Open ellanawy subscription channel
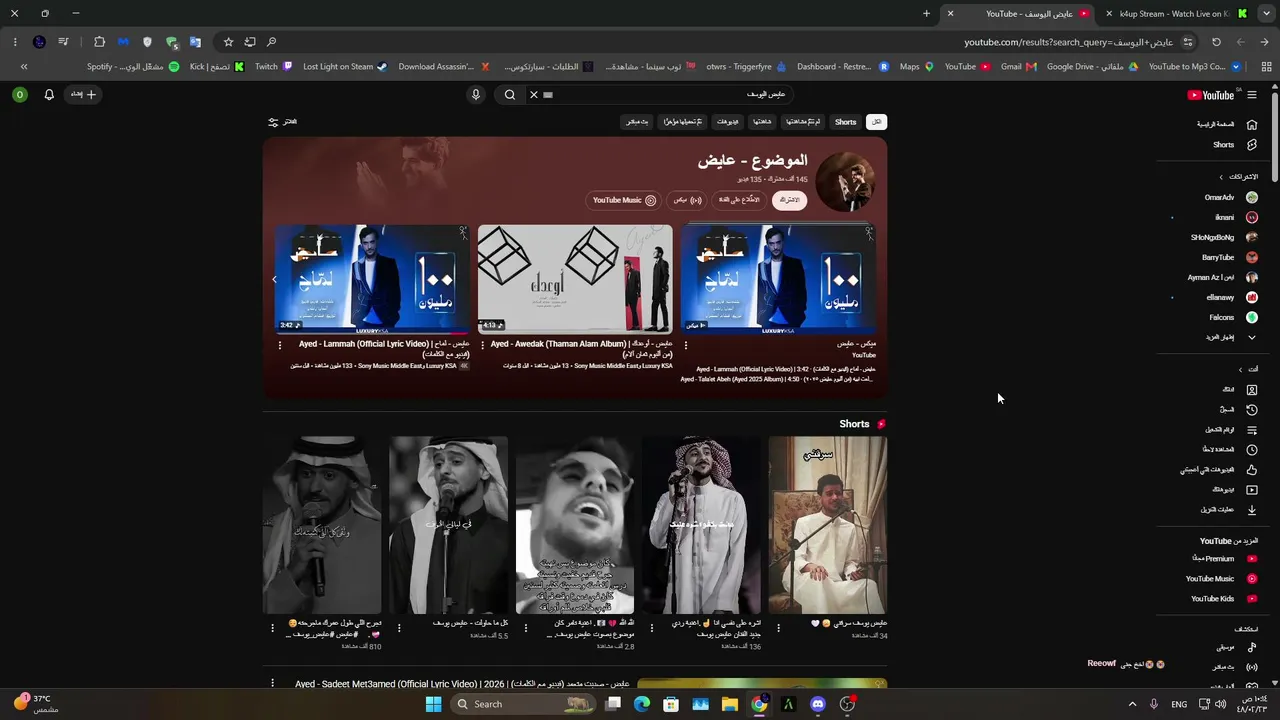 [x=1230, y=298]
